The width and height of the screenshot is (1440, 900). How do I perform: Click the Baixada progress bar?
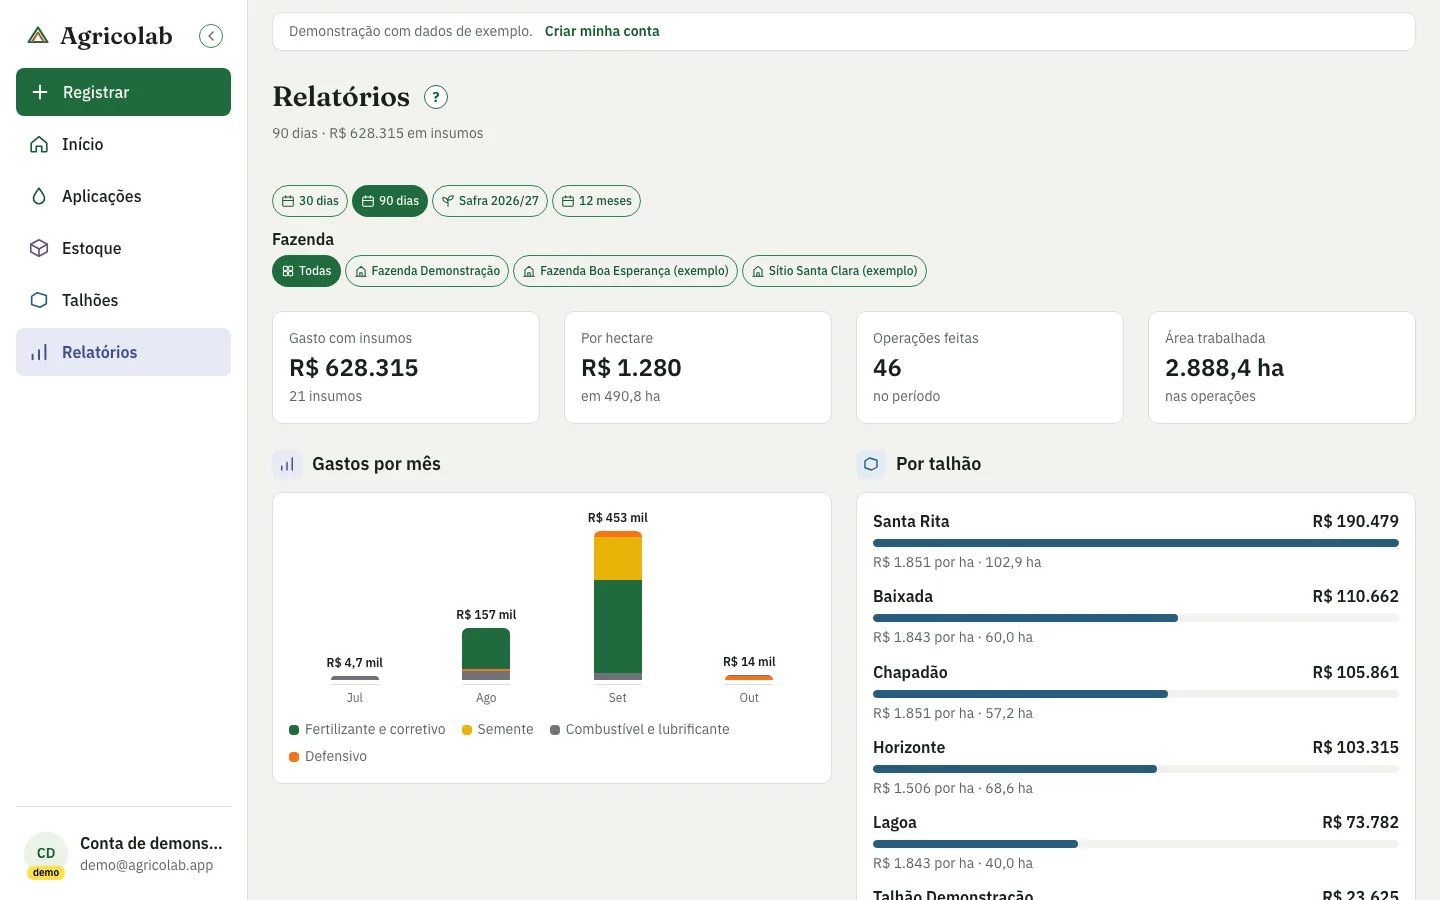coord(1136,618)
